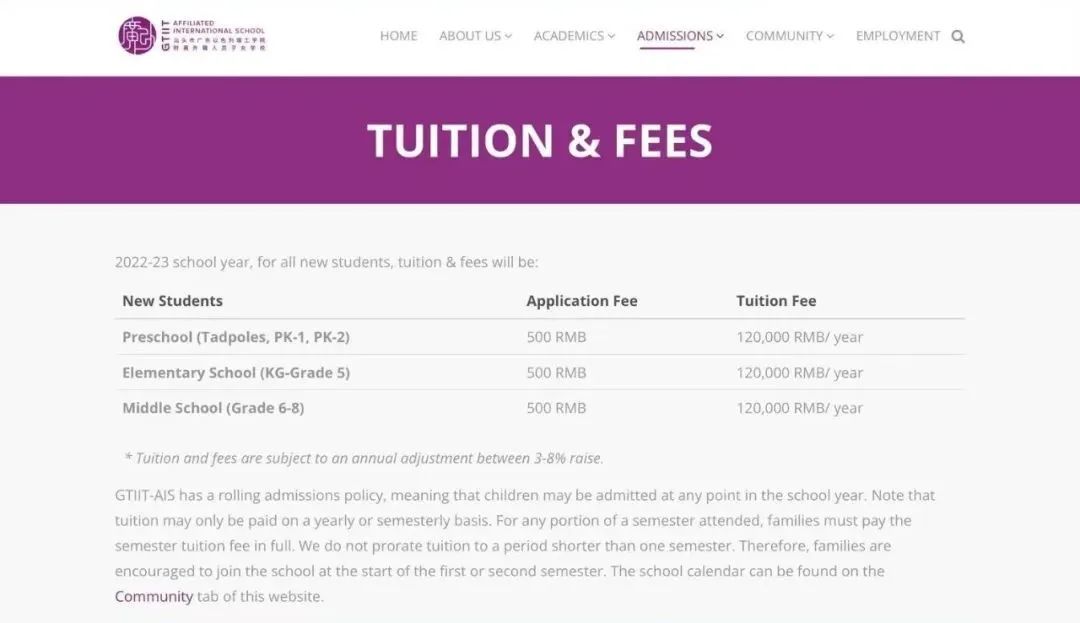Screen dimensions: 1080x623
Task: Click the Elementary School 500 RMB cell
Action: (x=556, y=373)
